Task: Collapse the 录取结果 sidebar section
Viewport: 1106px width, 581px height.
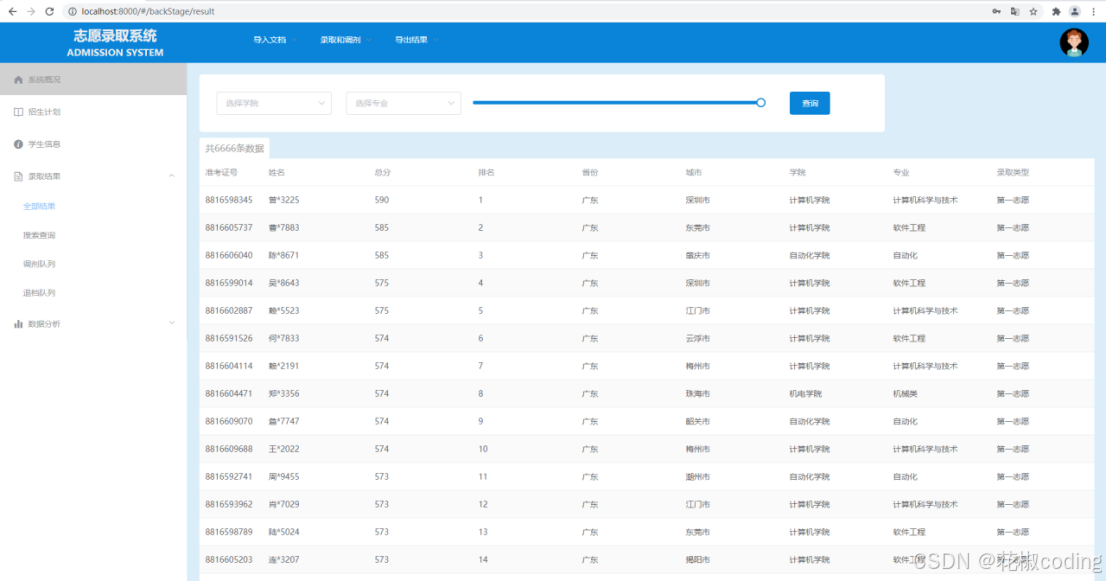Action: point(171,176)
